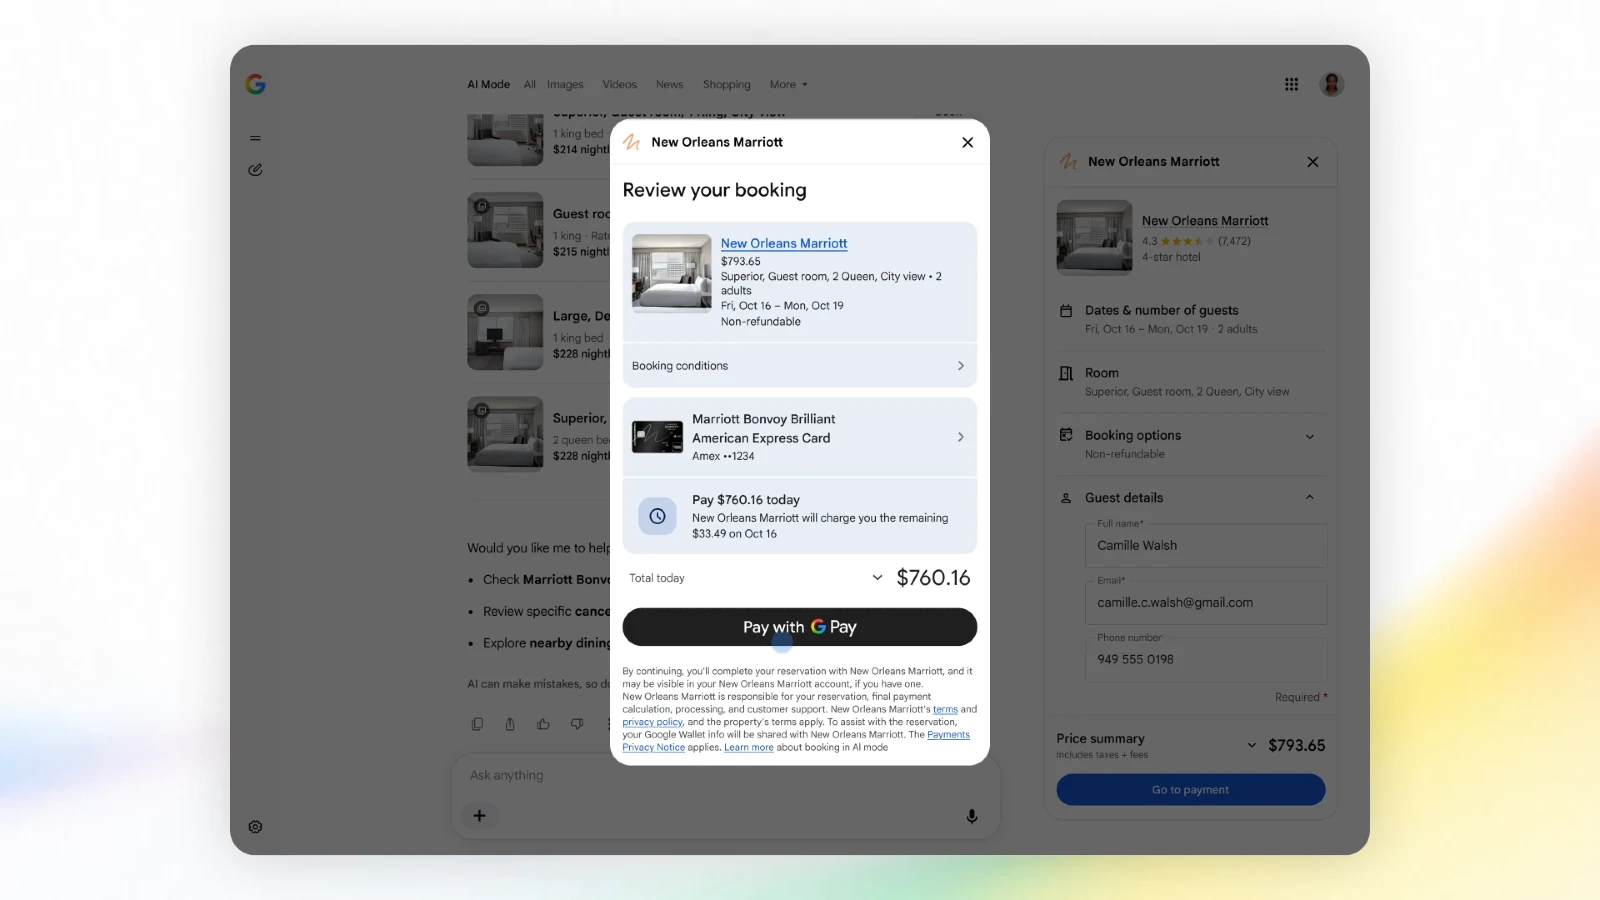Click the $214 nightly room thumbnail

pyautogui.click(x=505, y=141)
